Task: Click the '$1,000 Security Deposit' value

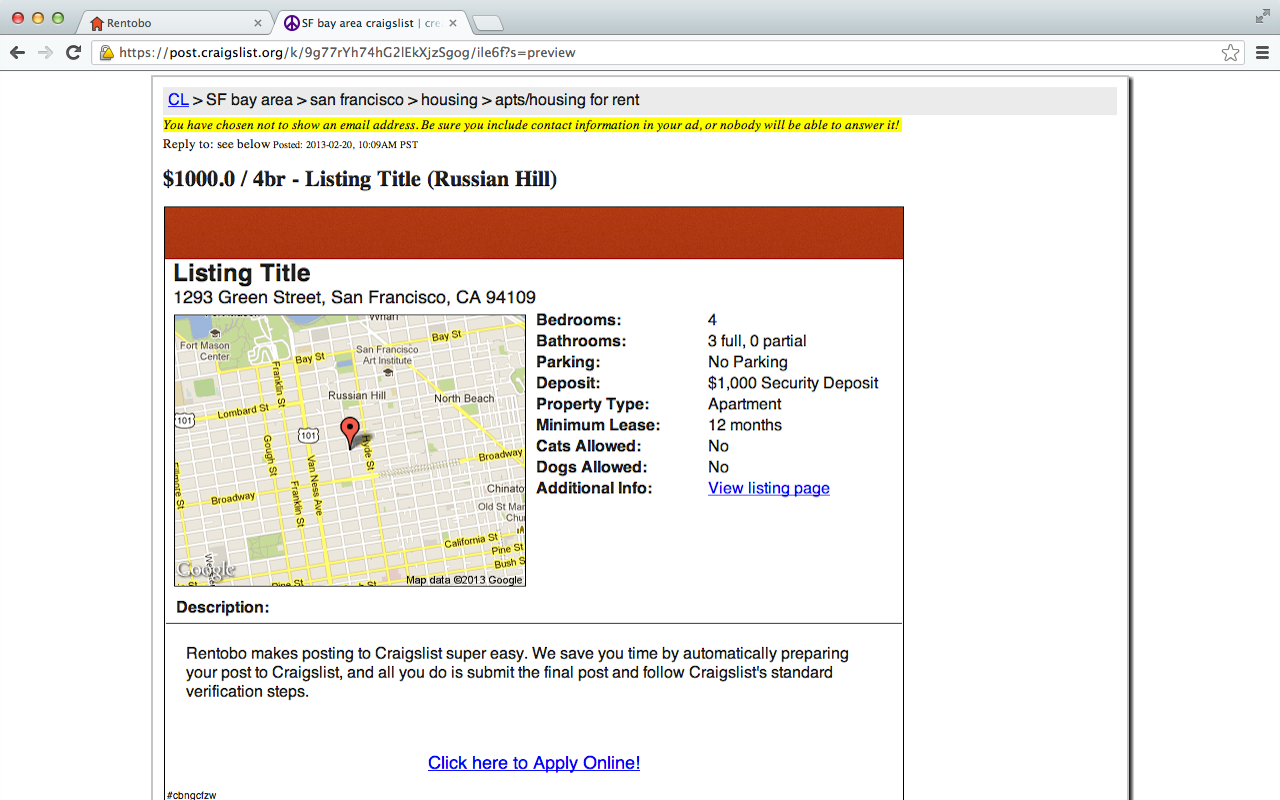Action: [x=793, y=383]
